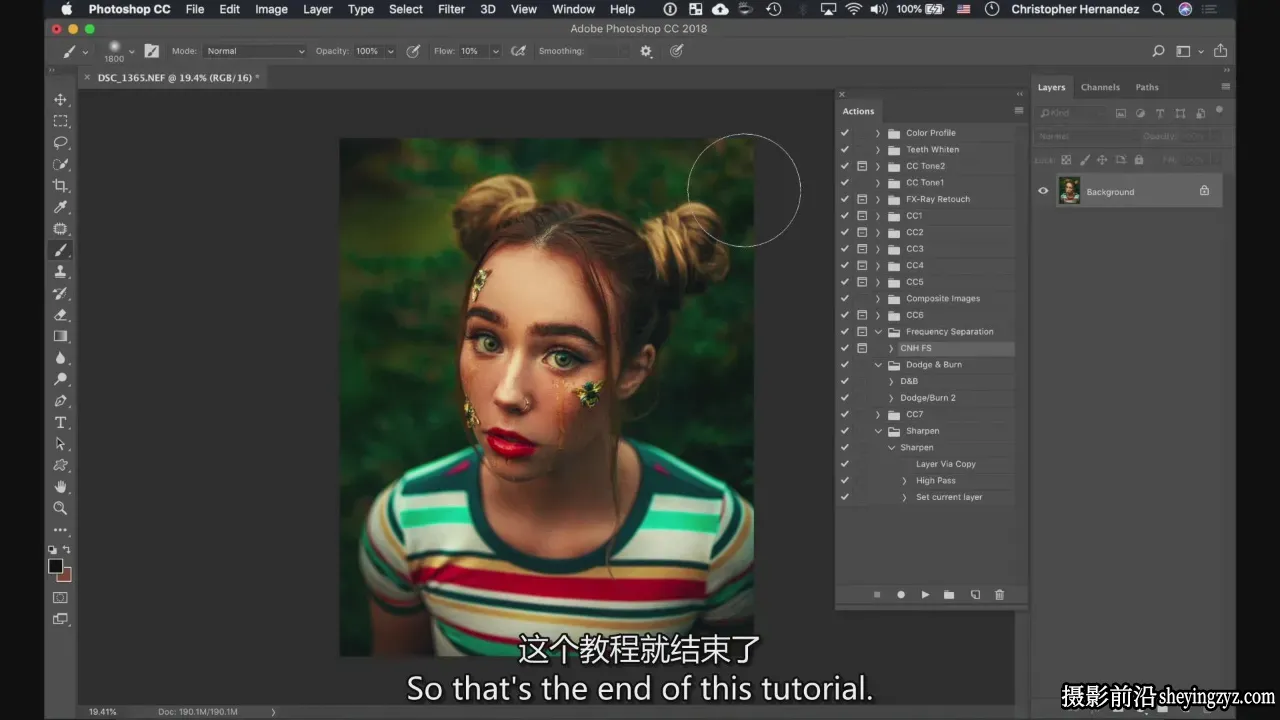Select the Lasso tool
The height and width of the screenshot is (720, 1280).
[61, 143]
